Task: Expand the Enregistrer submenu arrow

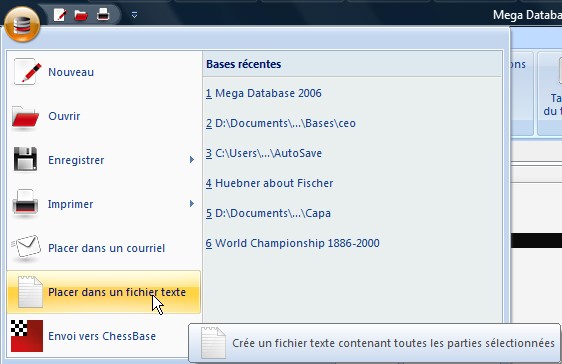Action: click(x=192, y=159)
